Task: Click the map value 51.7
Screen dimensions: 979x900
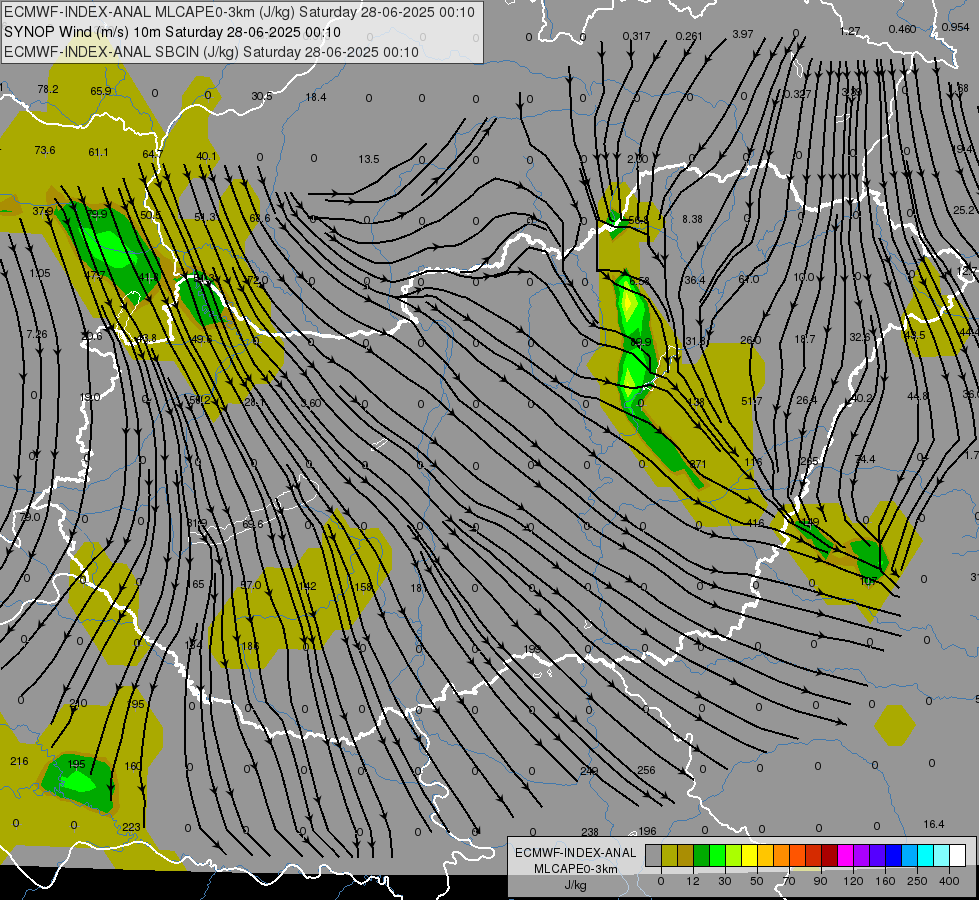Action: click(x=752, y=401)
